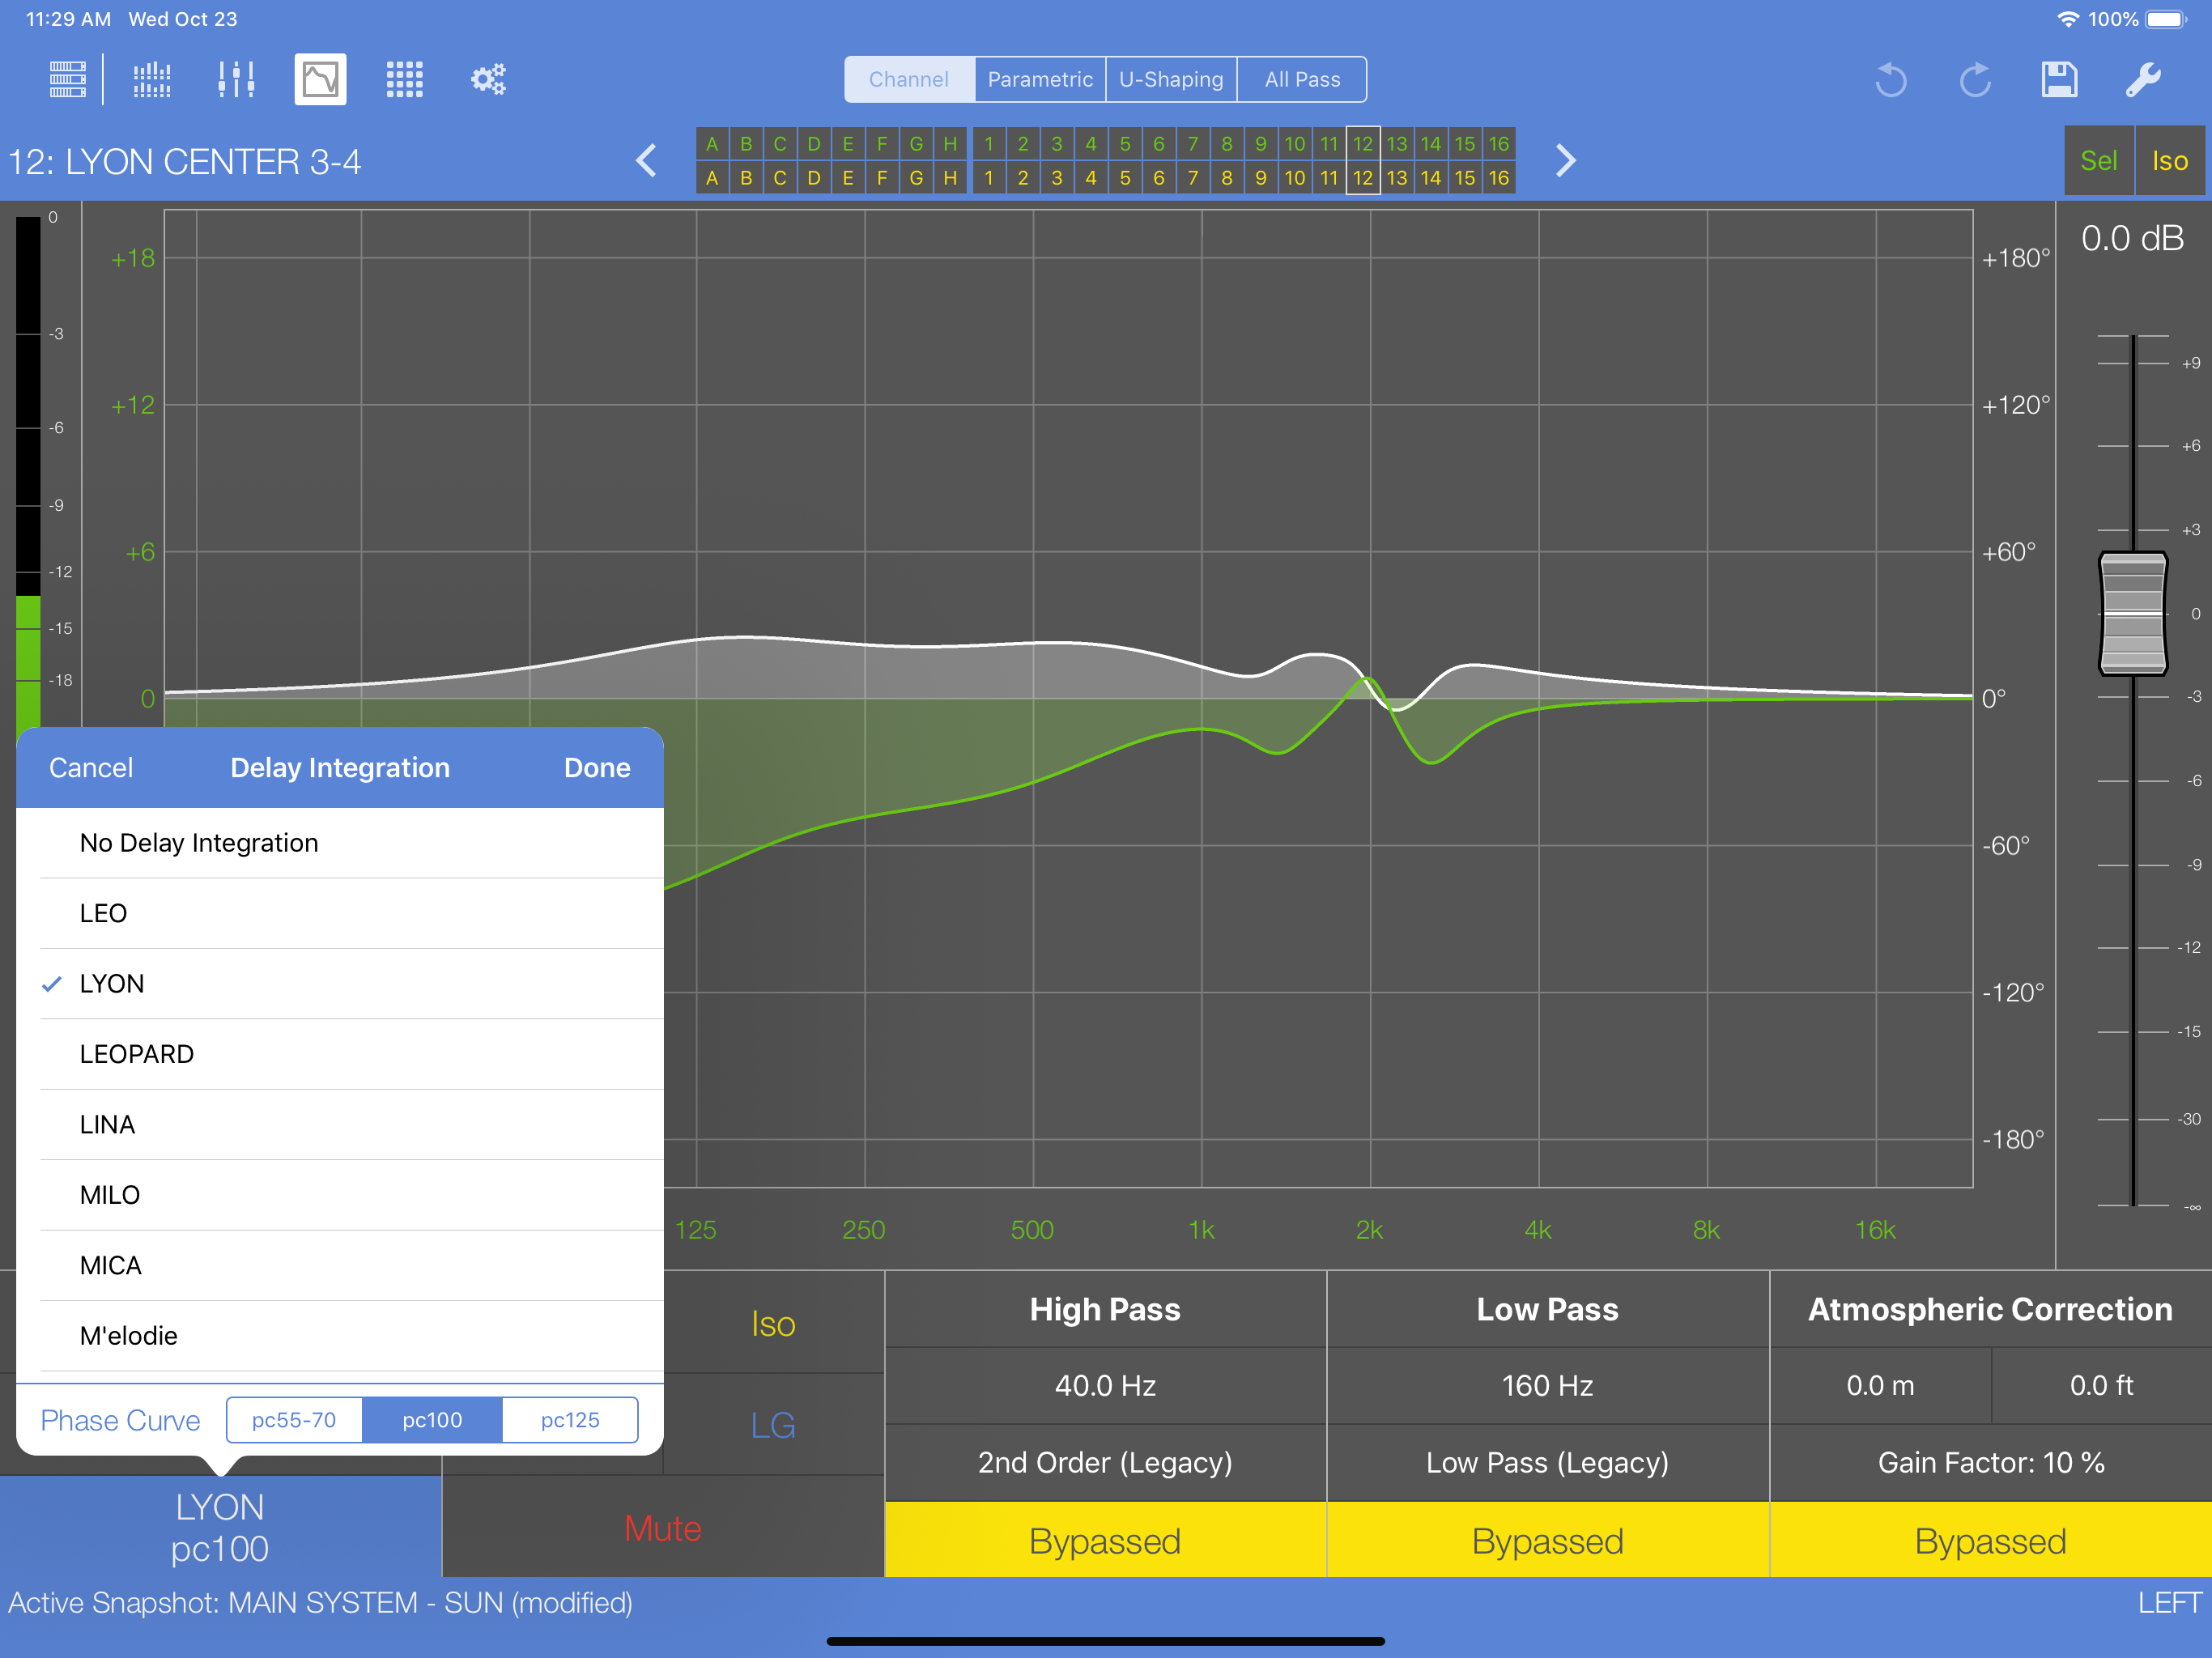Toggle the High Pass Bypassed button
The image size is (2212, 1658).
1105,1540
